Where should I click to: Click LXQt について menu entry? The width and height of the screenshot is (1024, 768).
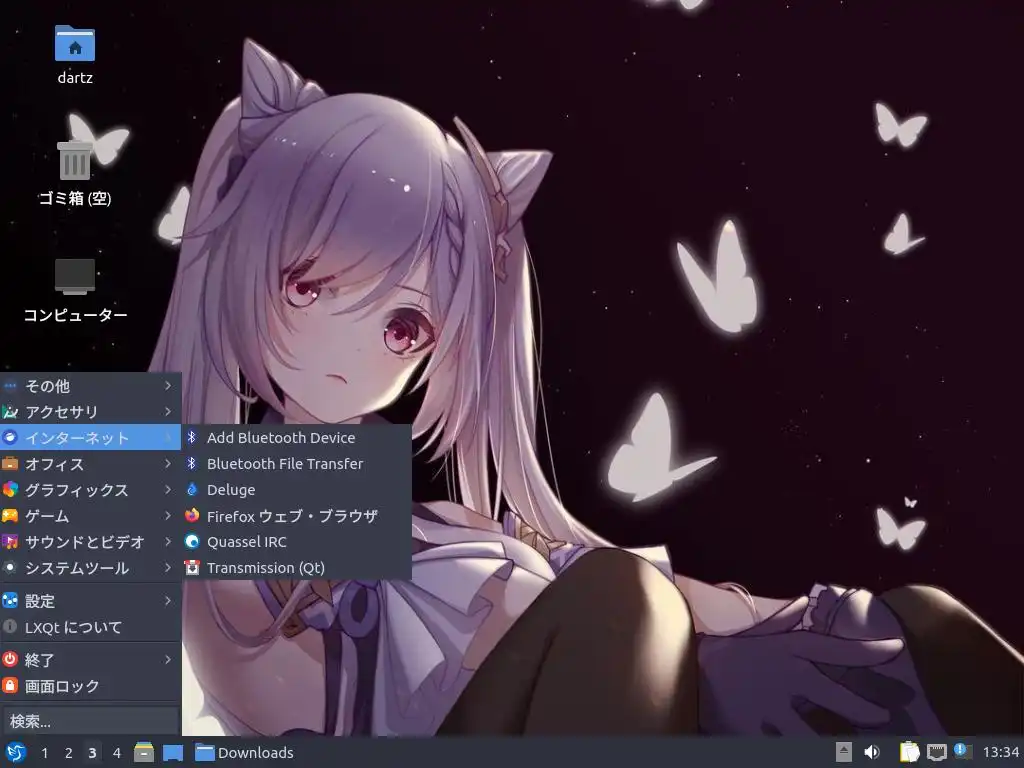90,627
